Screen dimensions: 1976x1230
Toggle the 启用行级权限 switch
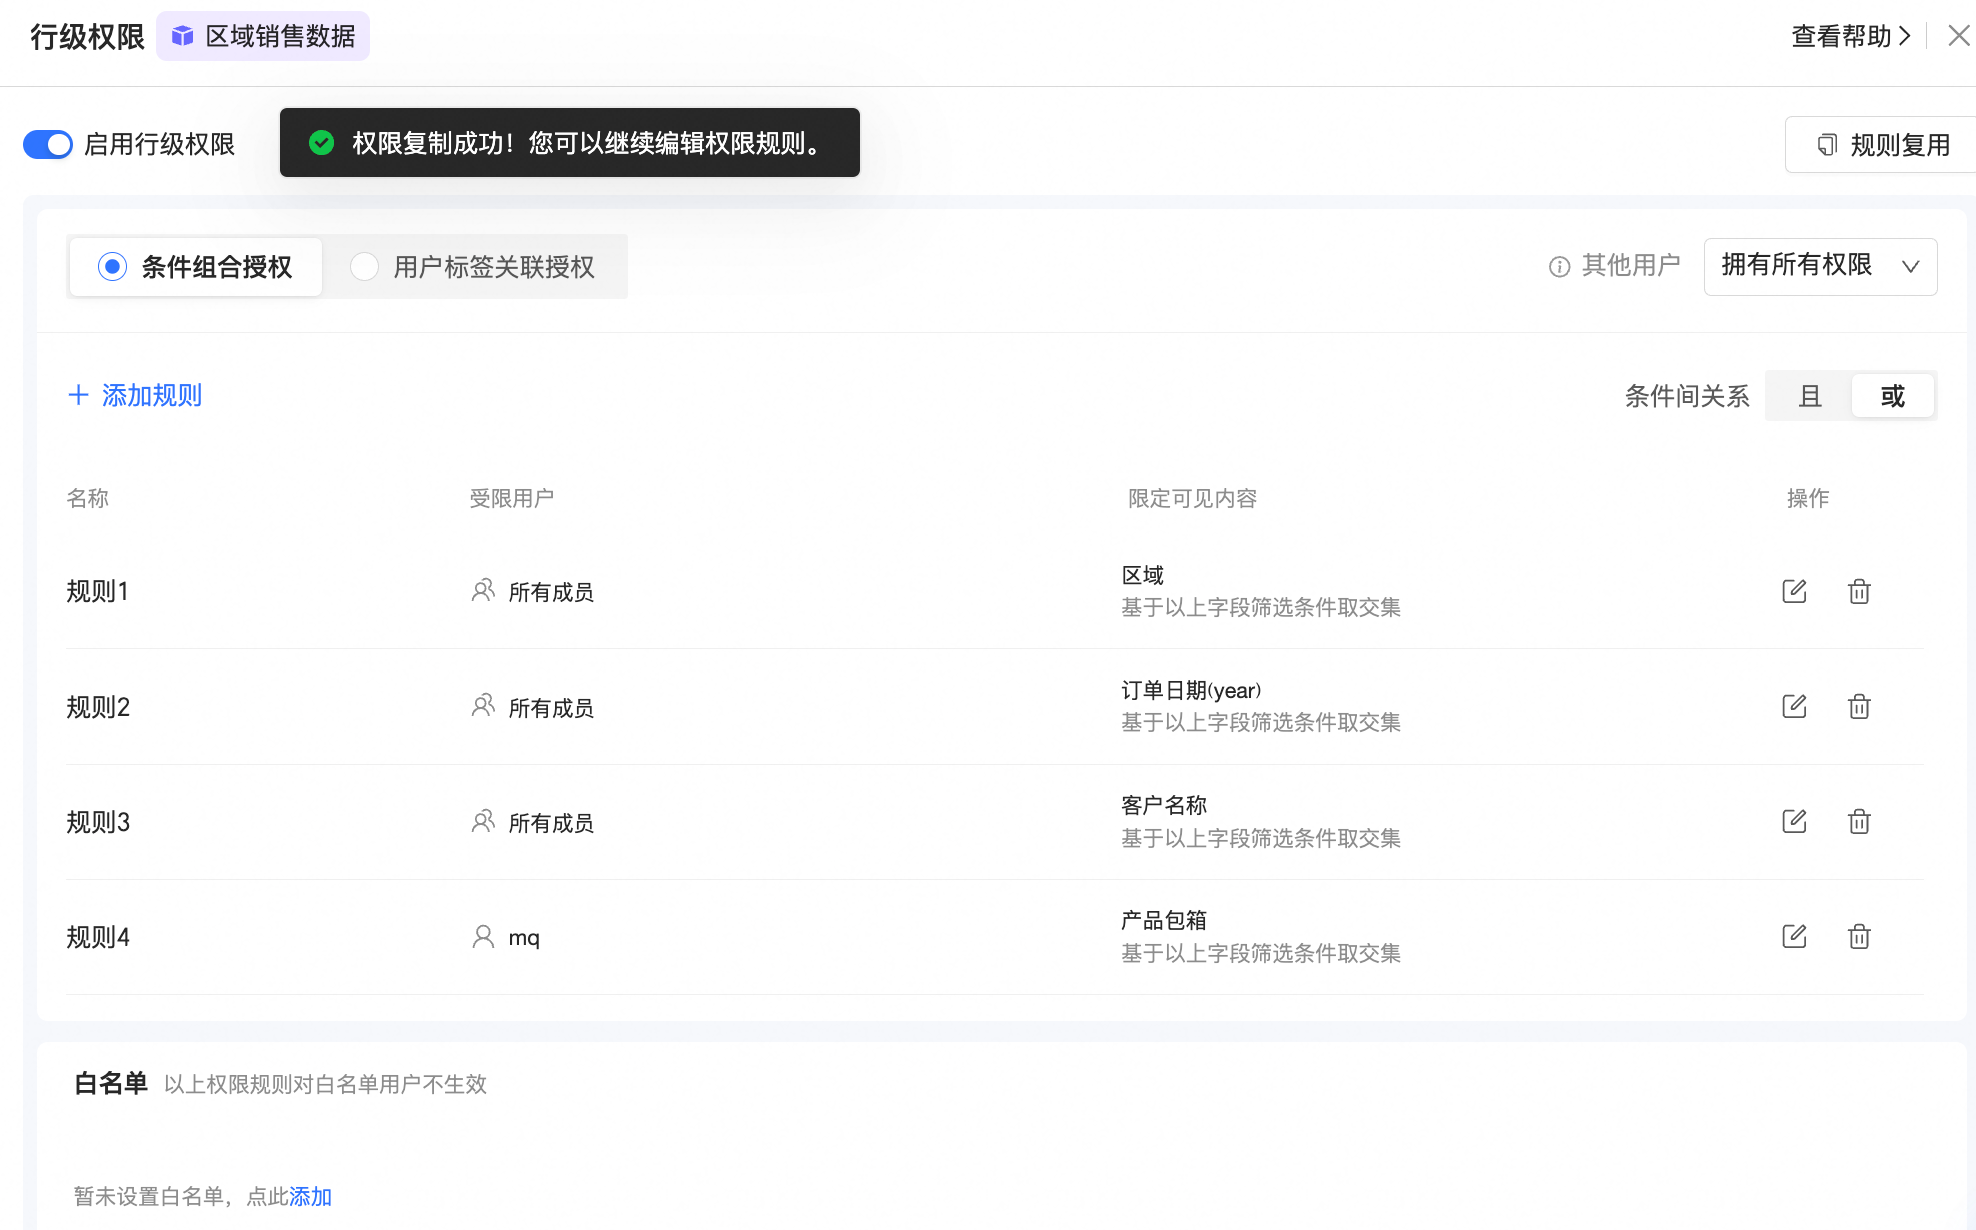48,144
